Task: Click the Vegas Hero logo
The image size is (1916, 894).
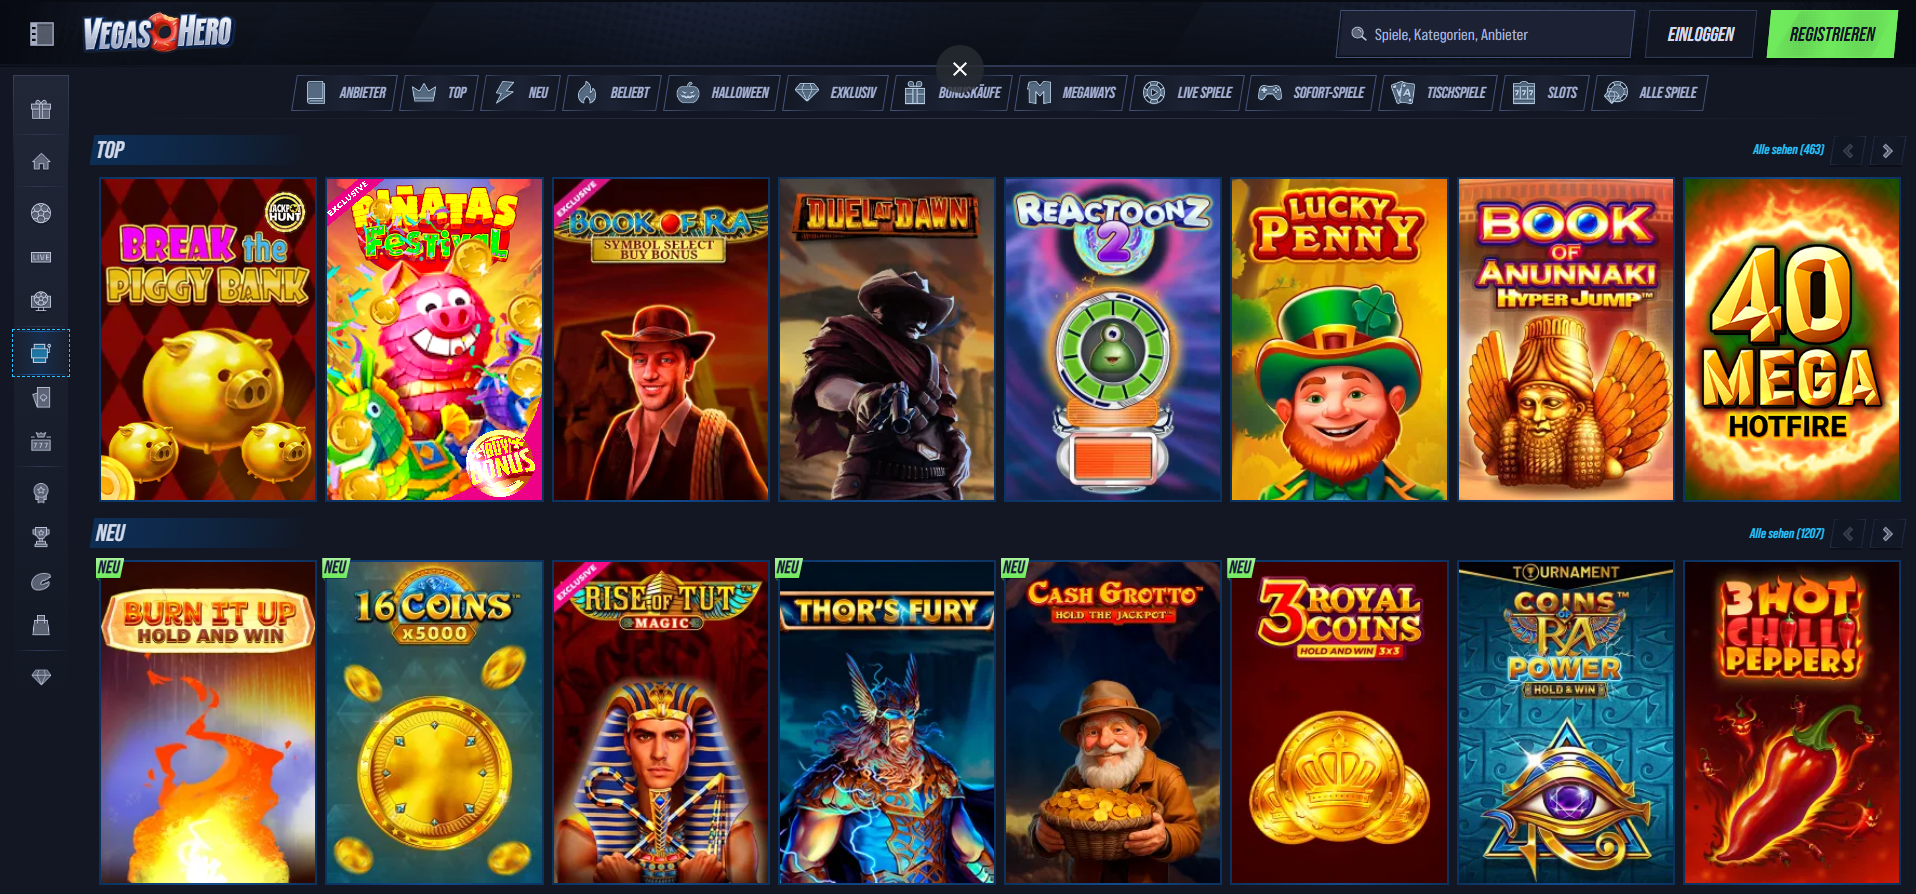Action: coord(157,33)
